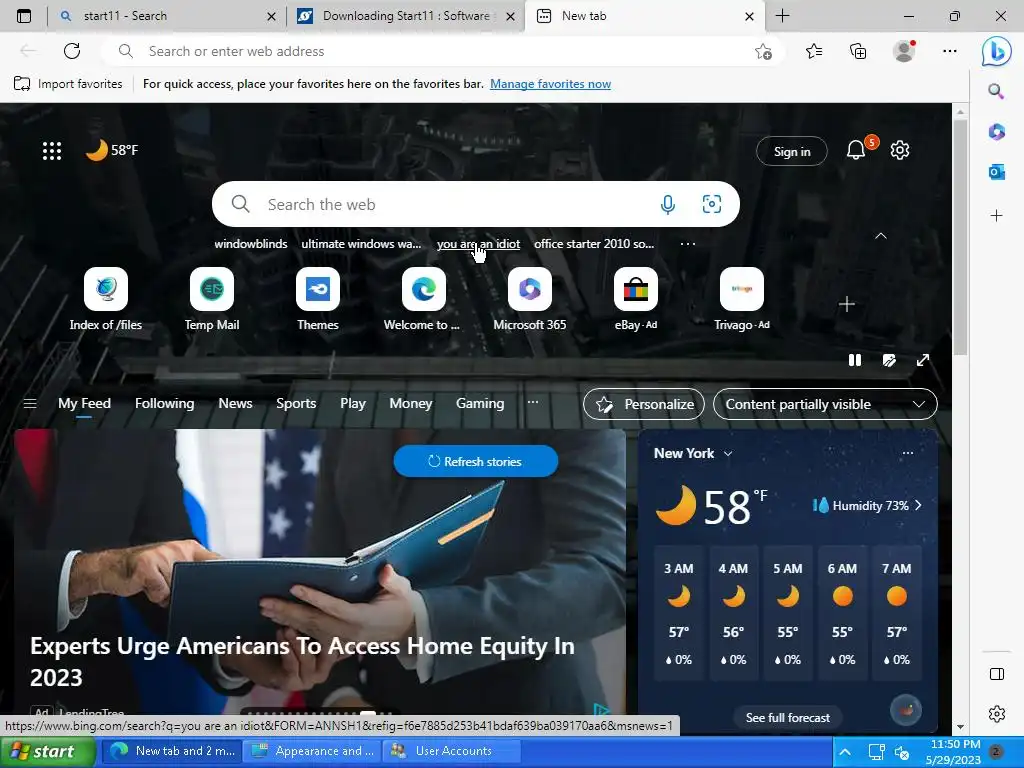The image size is (1024, 768).
Task: Click Manage favorites now link
Action: pyautogui.click(x=551, y=84)
